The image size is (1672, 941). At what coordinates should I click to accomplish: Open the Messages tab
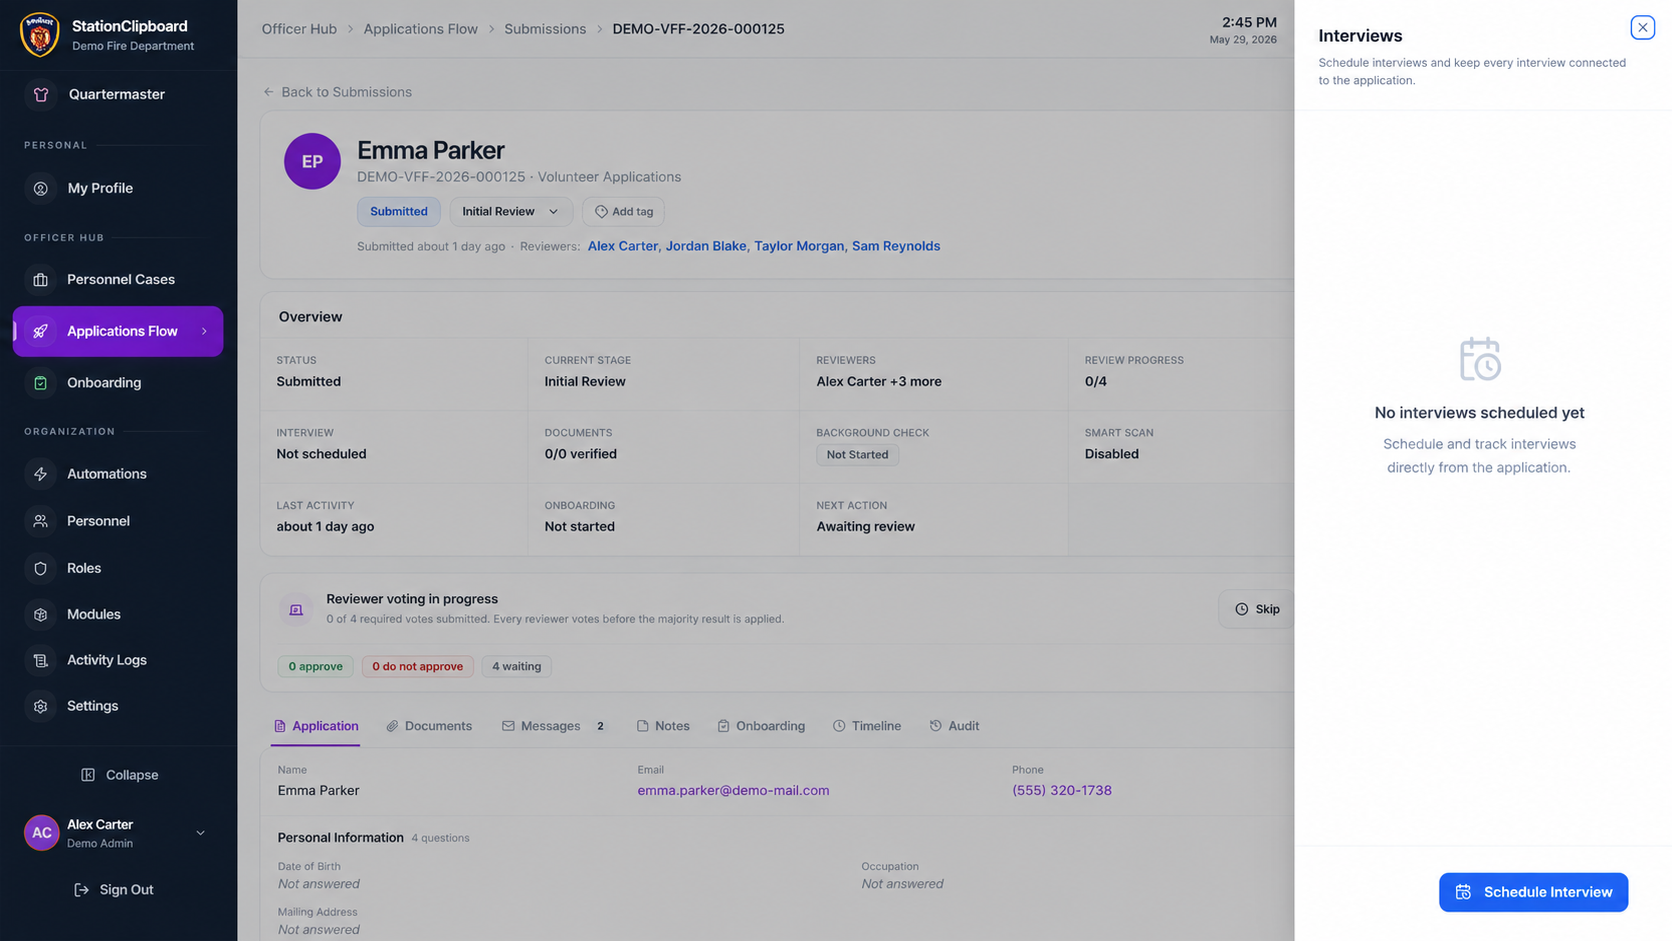pos(555,726)
